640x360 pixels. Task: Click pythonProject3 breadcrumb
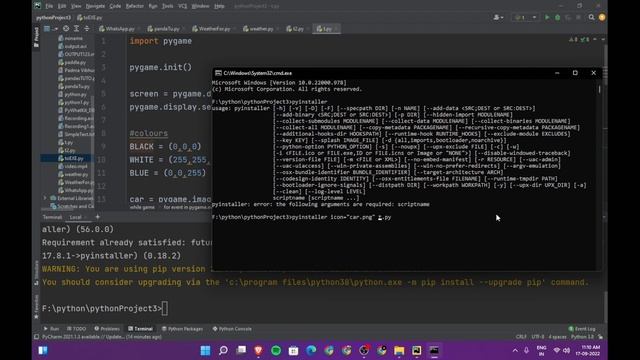coord(53,18)
